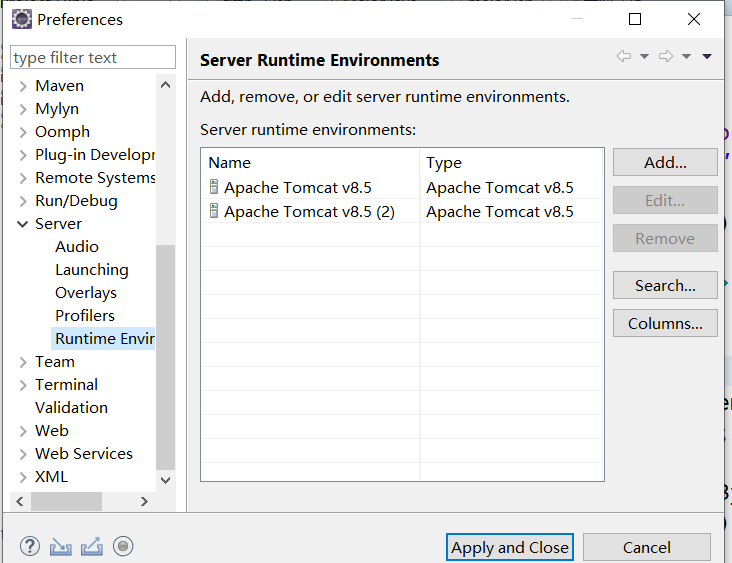Select Profilers under Server
Viewport: 732px width, 563px height.
click(84, 316)
